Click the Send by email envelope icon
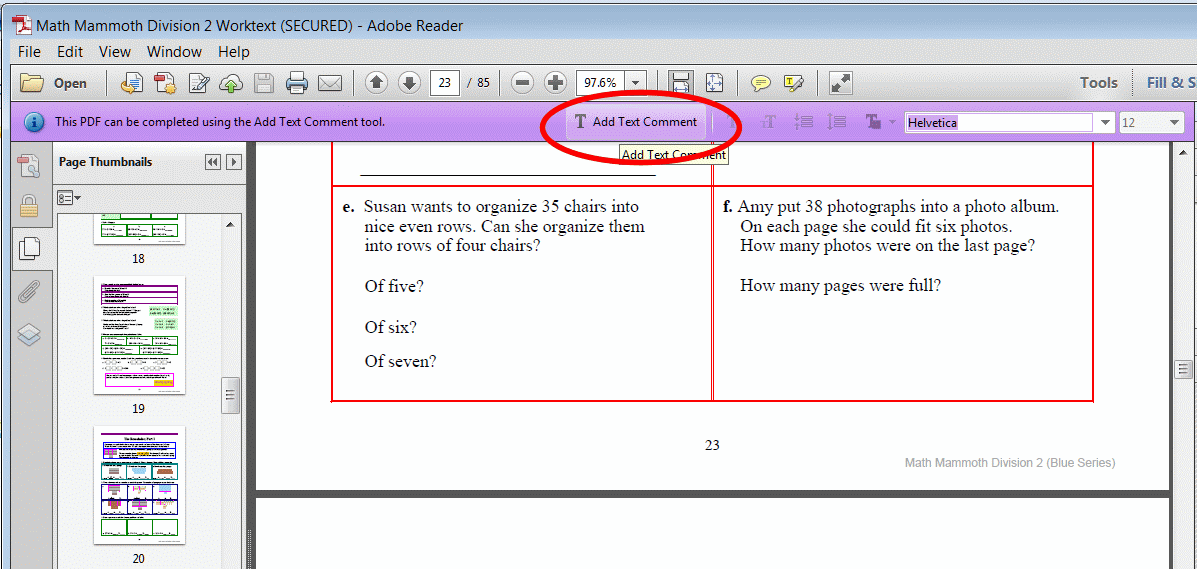The image size is (1197, 569). pos(330,83)
